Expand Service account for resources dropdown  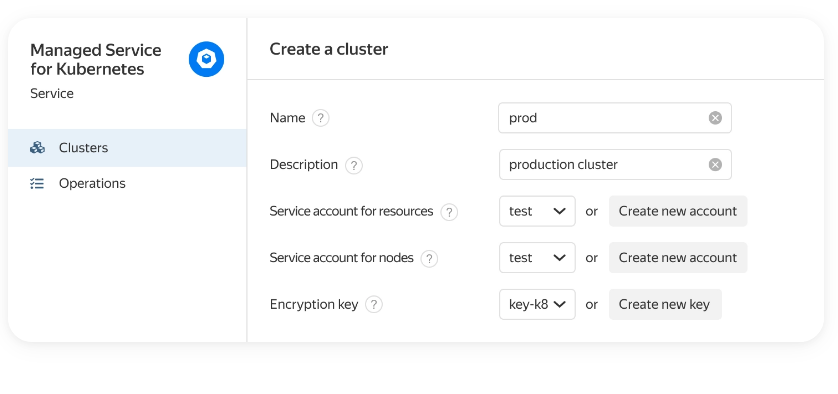coord(537,211)
